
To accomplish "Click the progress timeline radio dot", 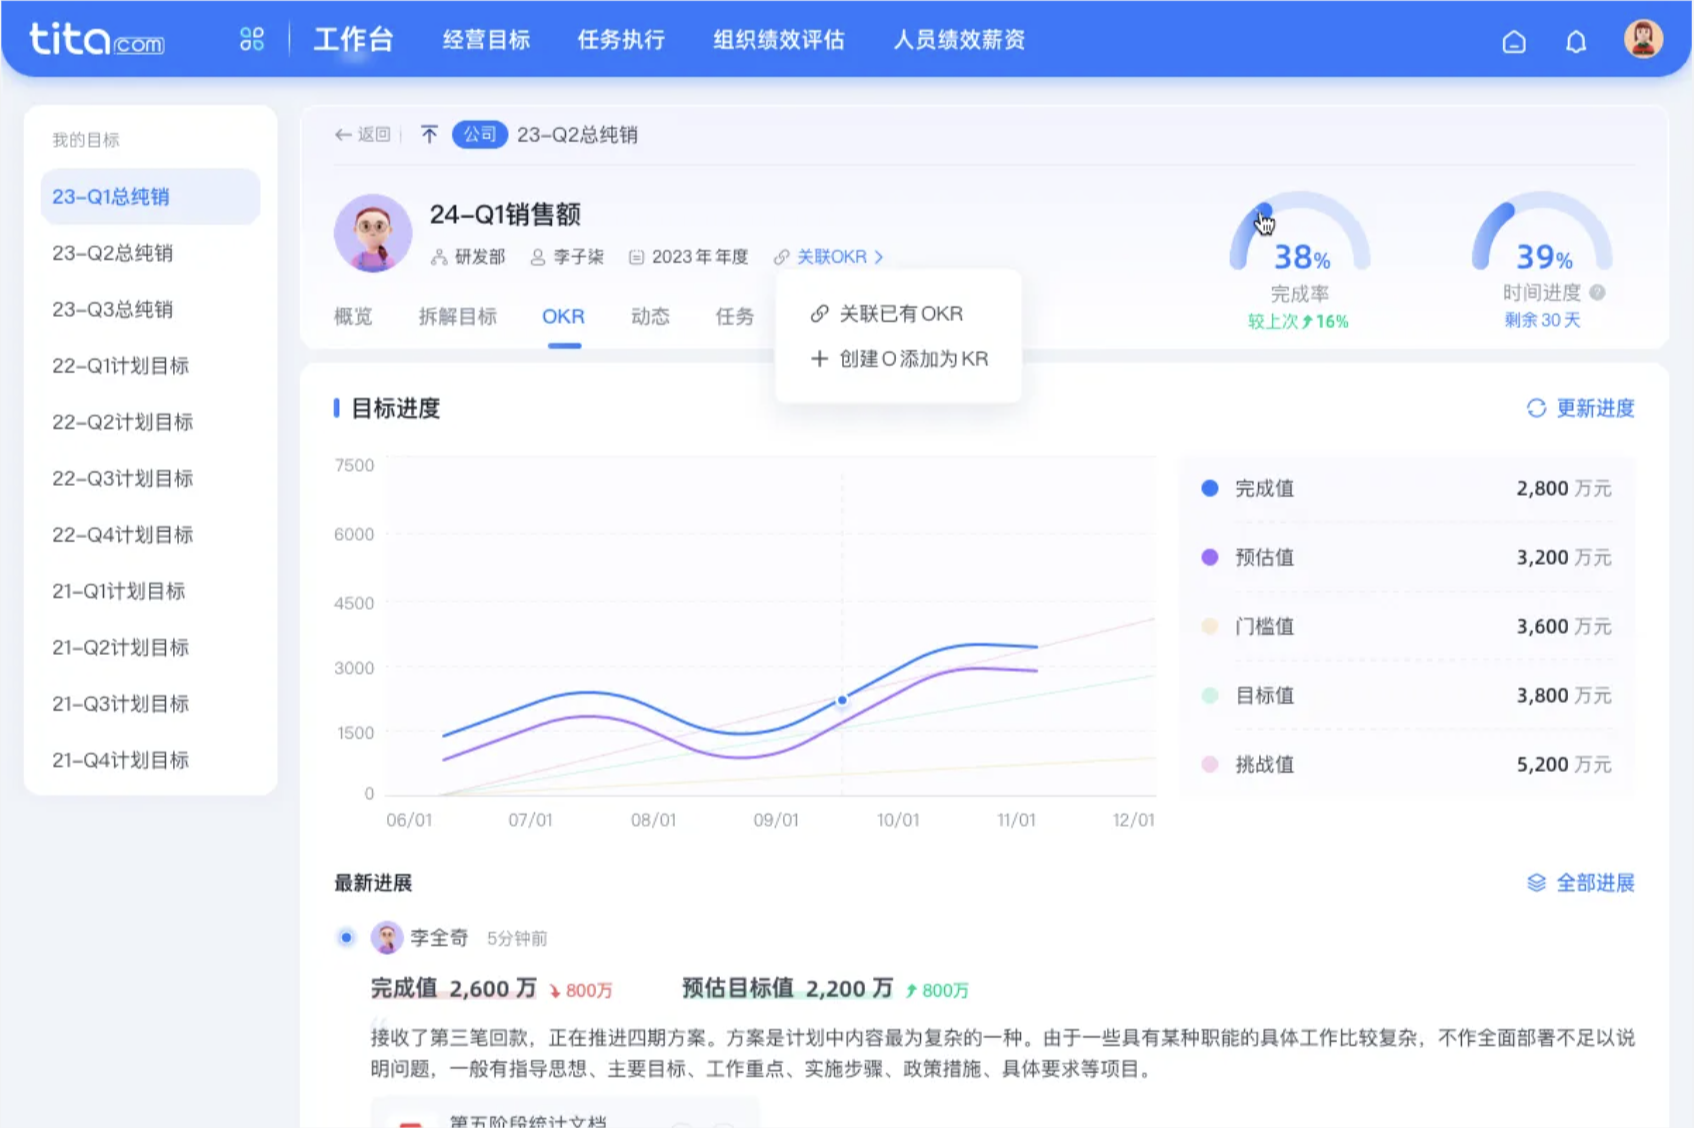I will [x=346, y=938].
